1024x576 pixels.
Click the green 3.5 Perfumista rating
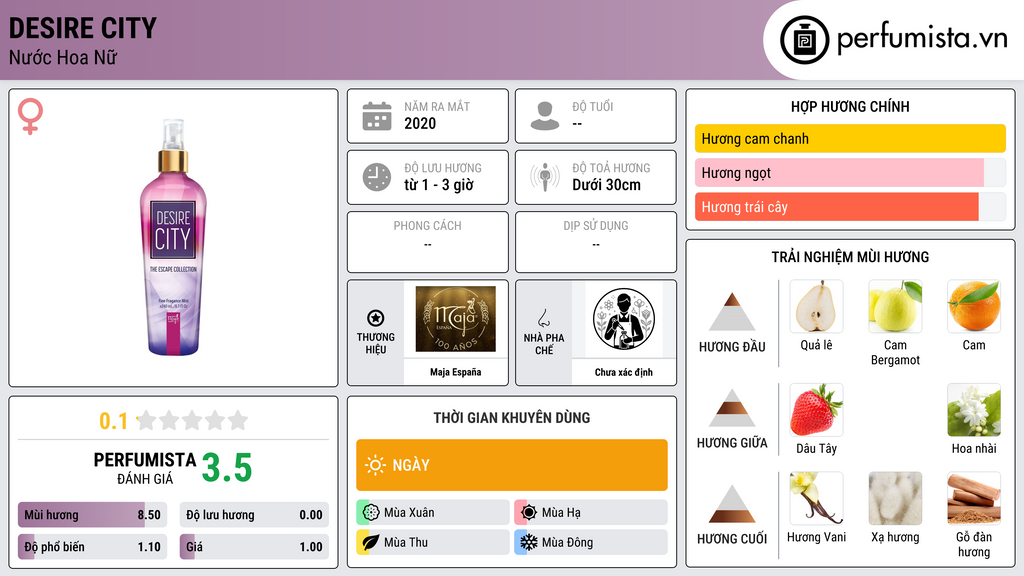pos(227,468)
